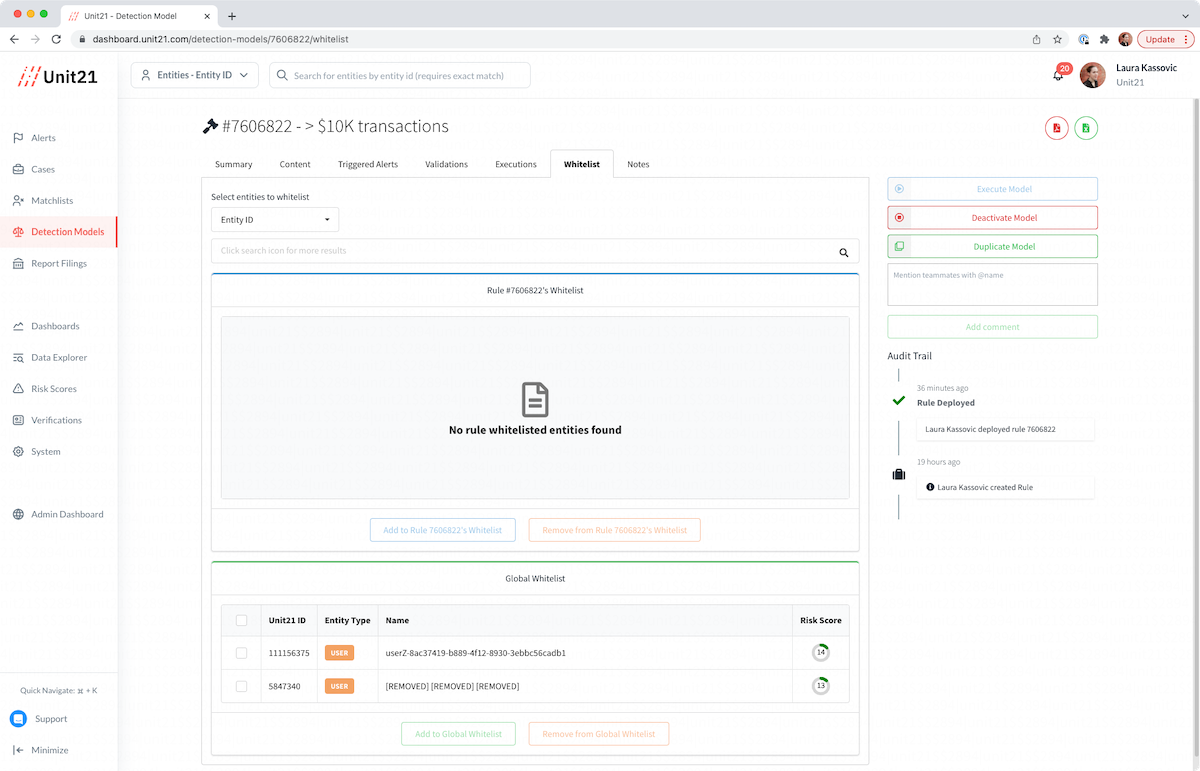Export model as PDF red icon
1200x771 pixels.
(1057, 128)
